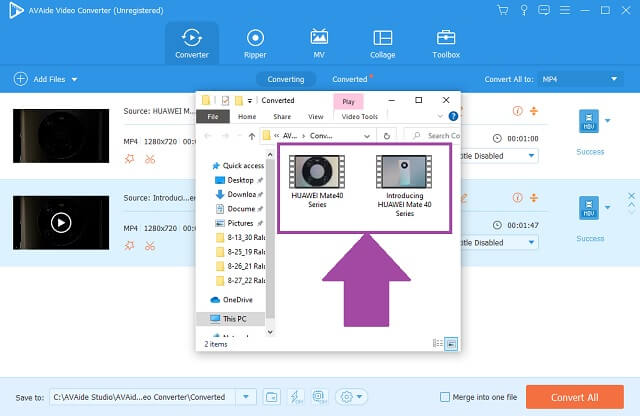
Task: Open Home tab in Explorer window
Action: [x=247, y=117]
